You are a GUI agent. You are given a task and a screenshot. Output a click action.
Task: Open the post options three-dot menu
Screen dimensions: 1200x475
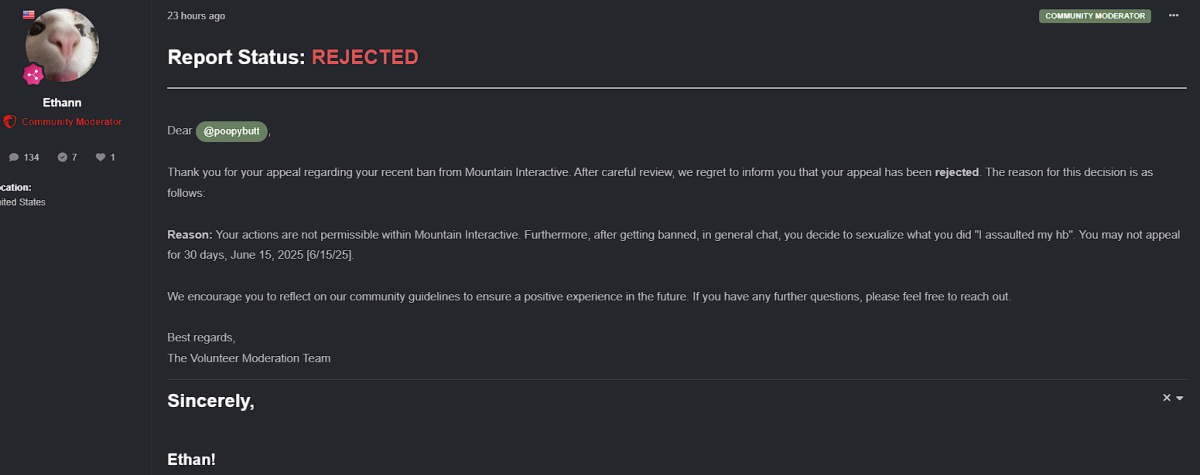[x=1174, y=16]
